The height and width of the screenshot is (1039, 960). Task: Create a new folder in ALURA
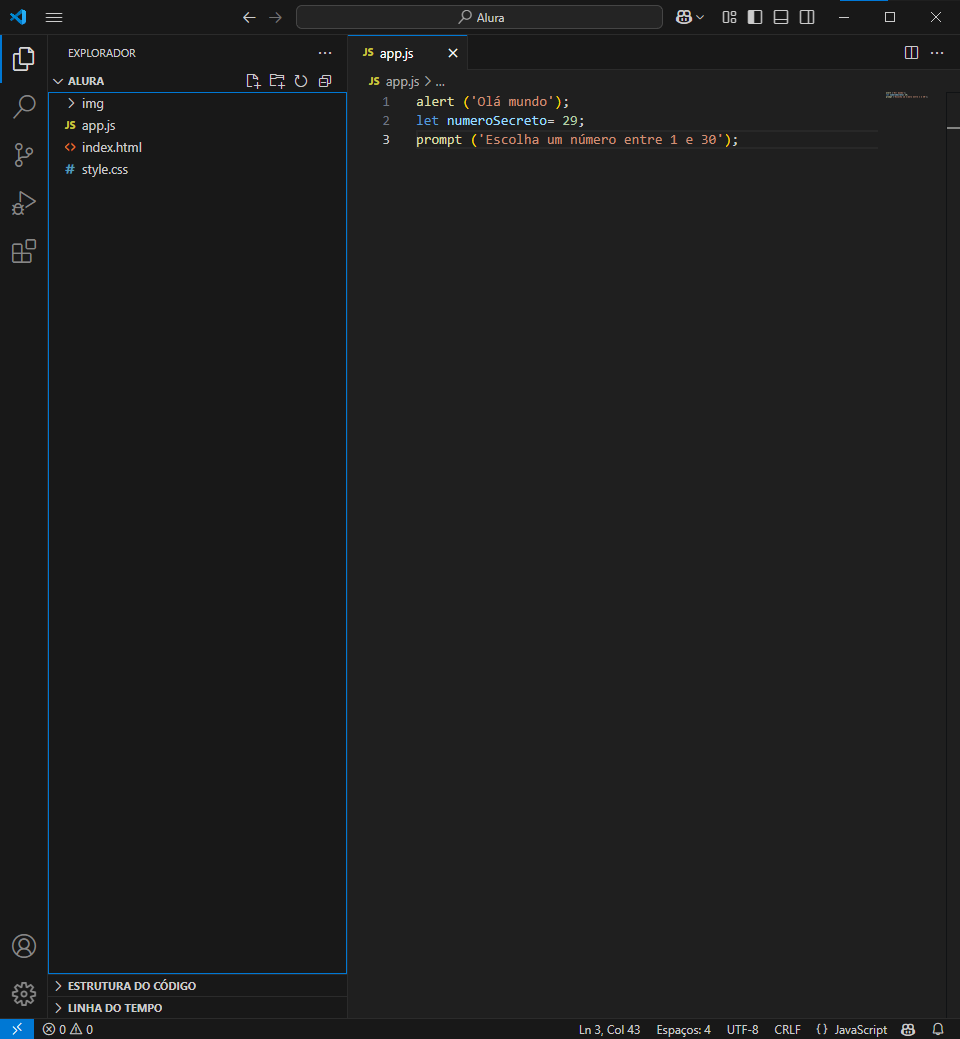point(277,81)
